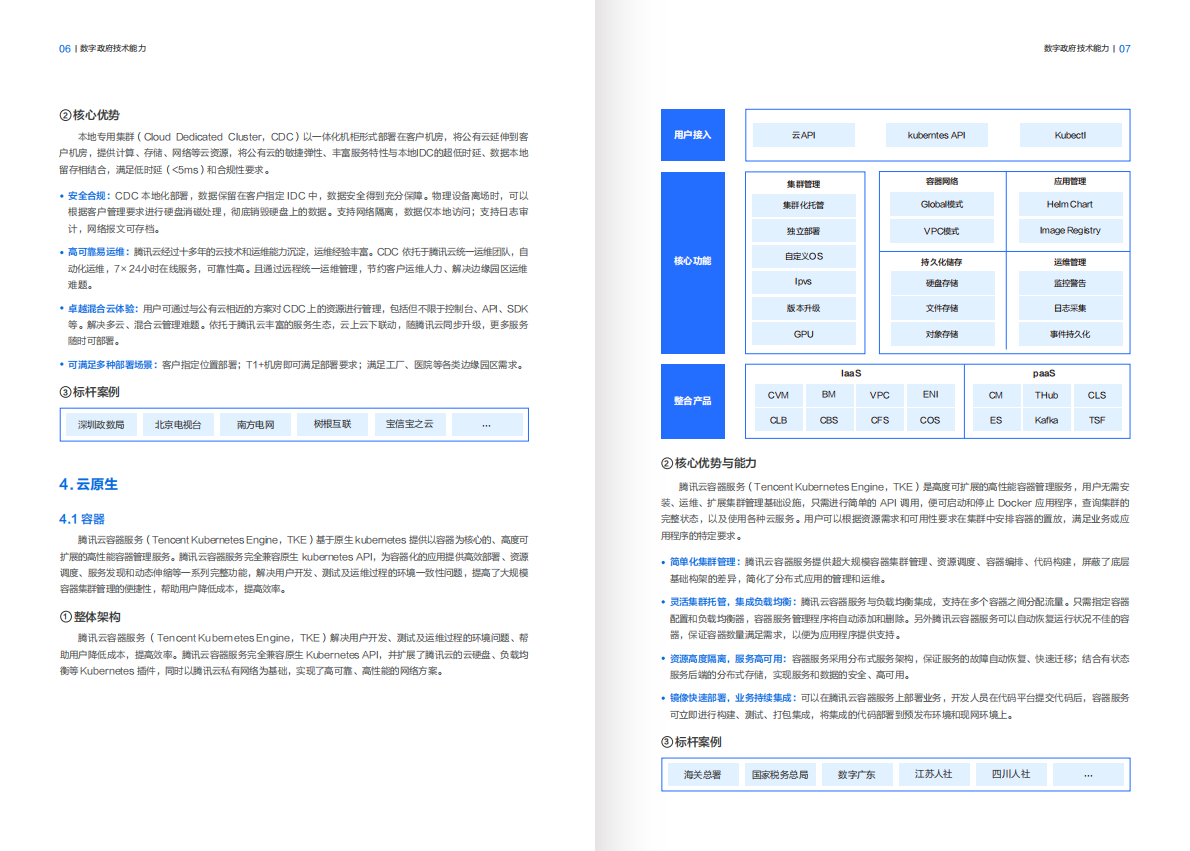Click the Global模式 container network box
The height and width of the screenshot is (851, 1190).
click(940, 204)
